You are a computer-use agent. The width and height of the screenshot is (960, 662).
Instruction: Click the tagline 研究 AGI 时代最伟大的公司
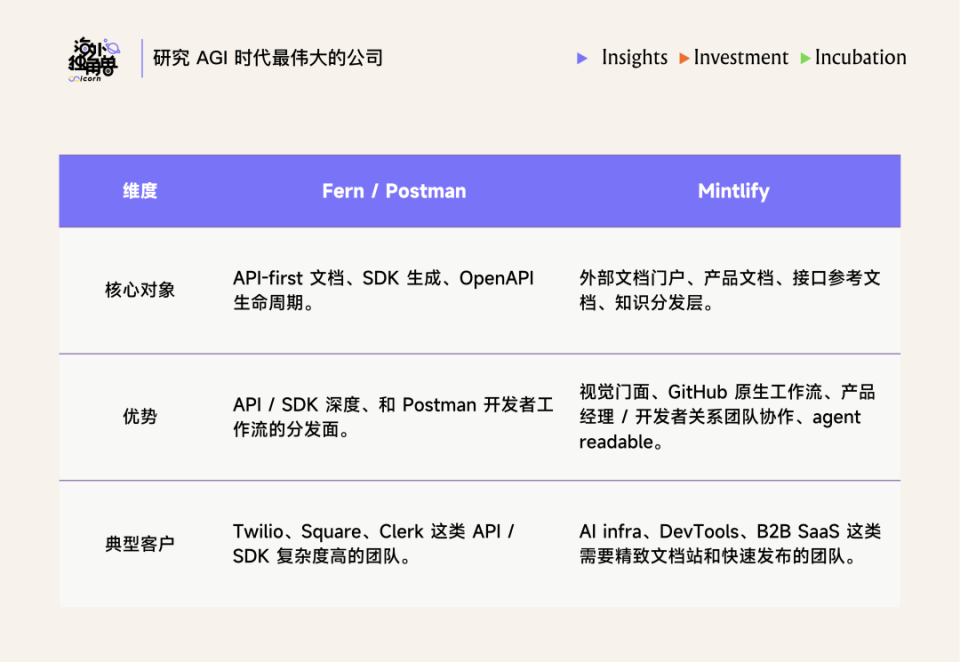click(x=268, y=58)
